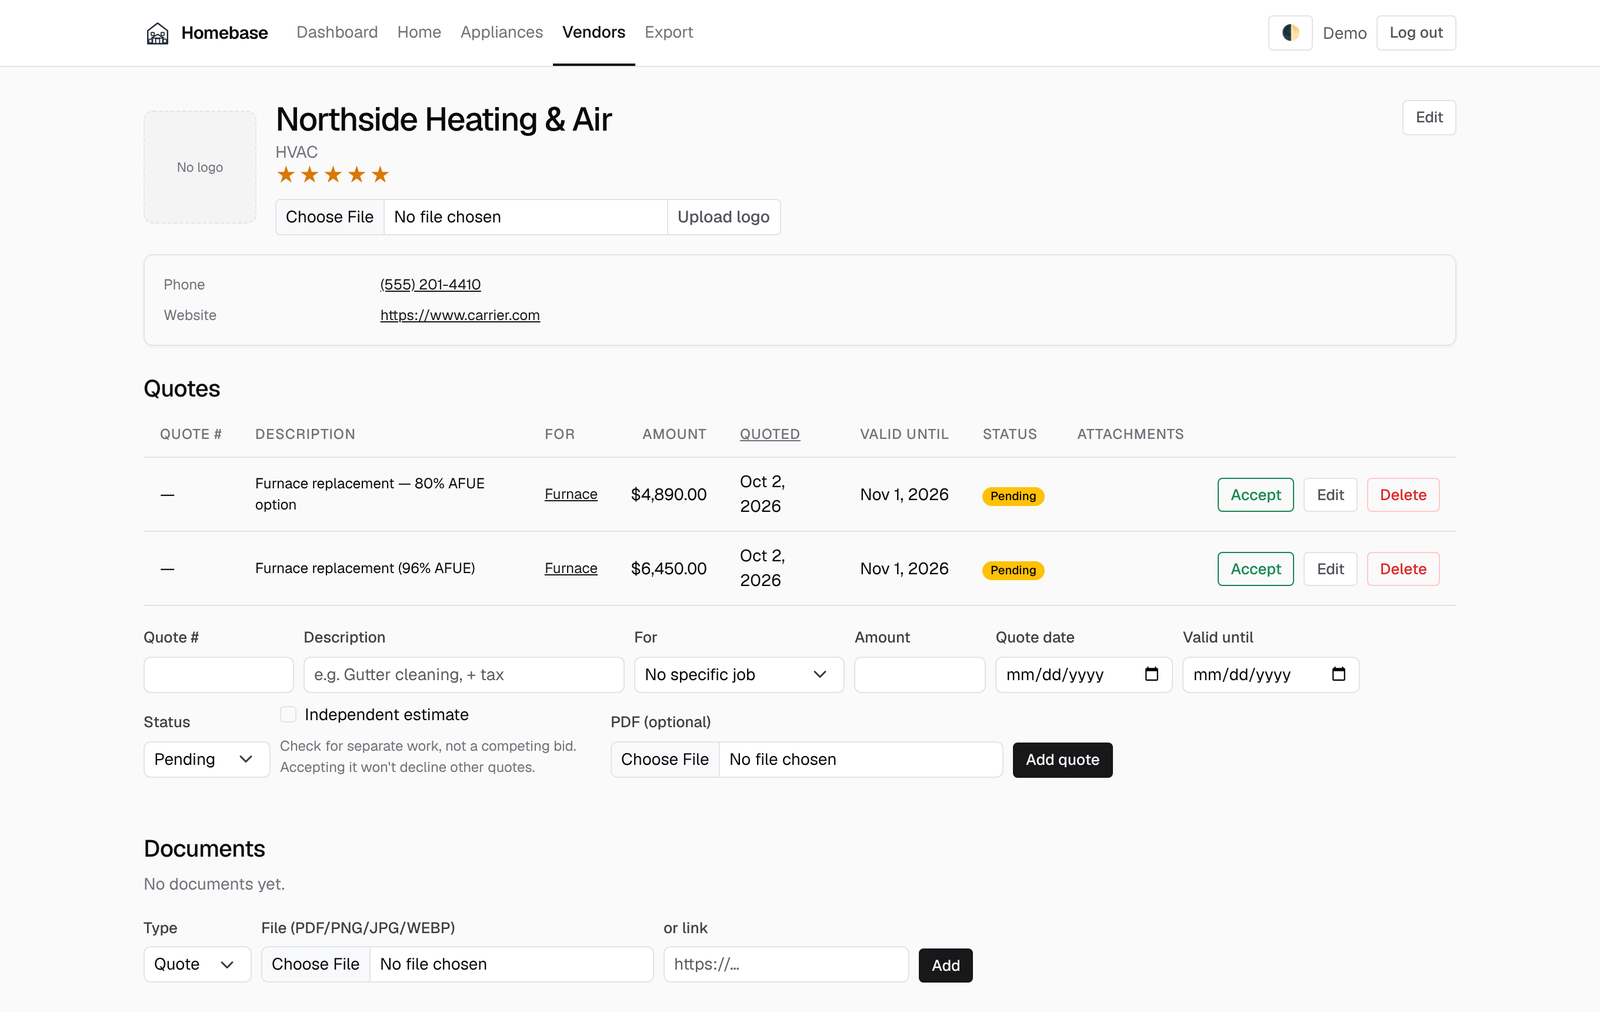Open Furnace link in the 80% AFUE quote row
This screenshot has height=1012, width=1600.
click(x=571, y=495)
